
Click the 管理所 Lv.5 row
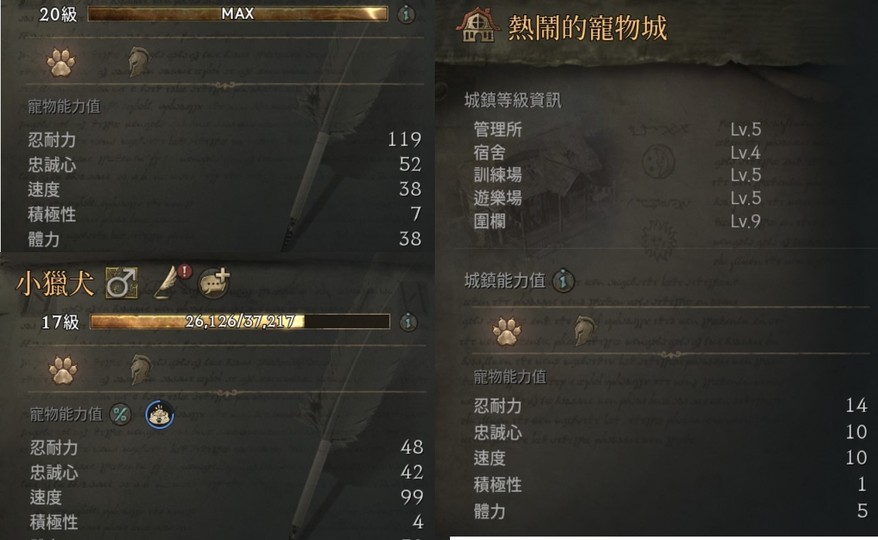(617, 129)
